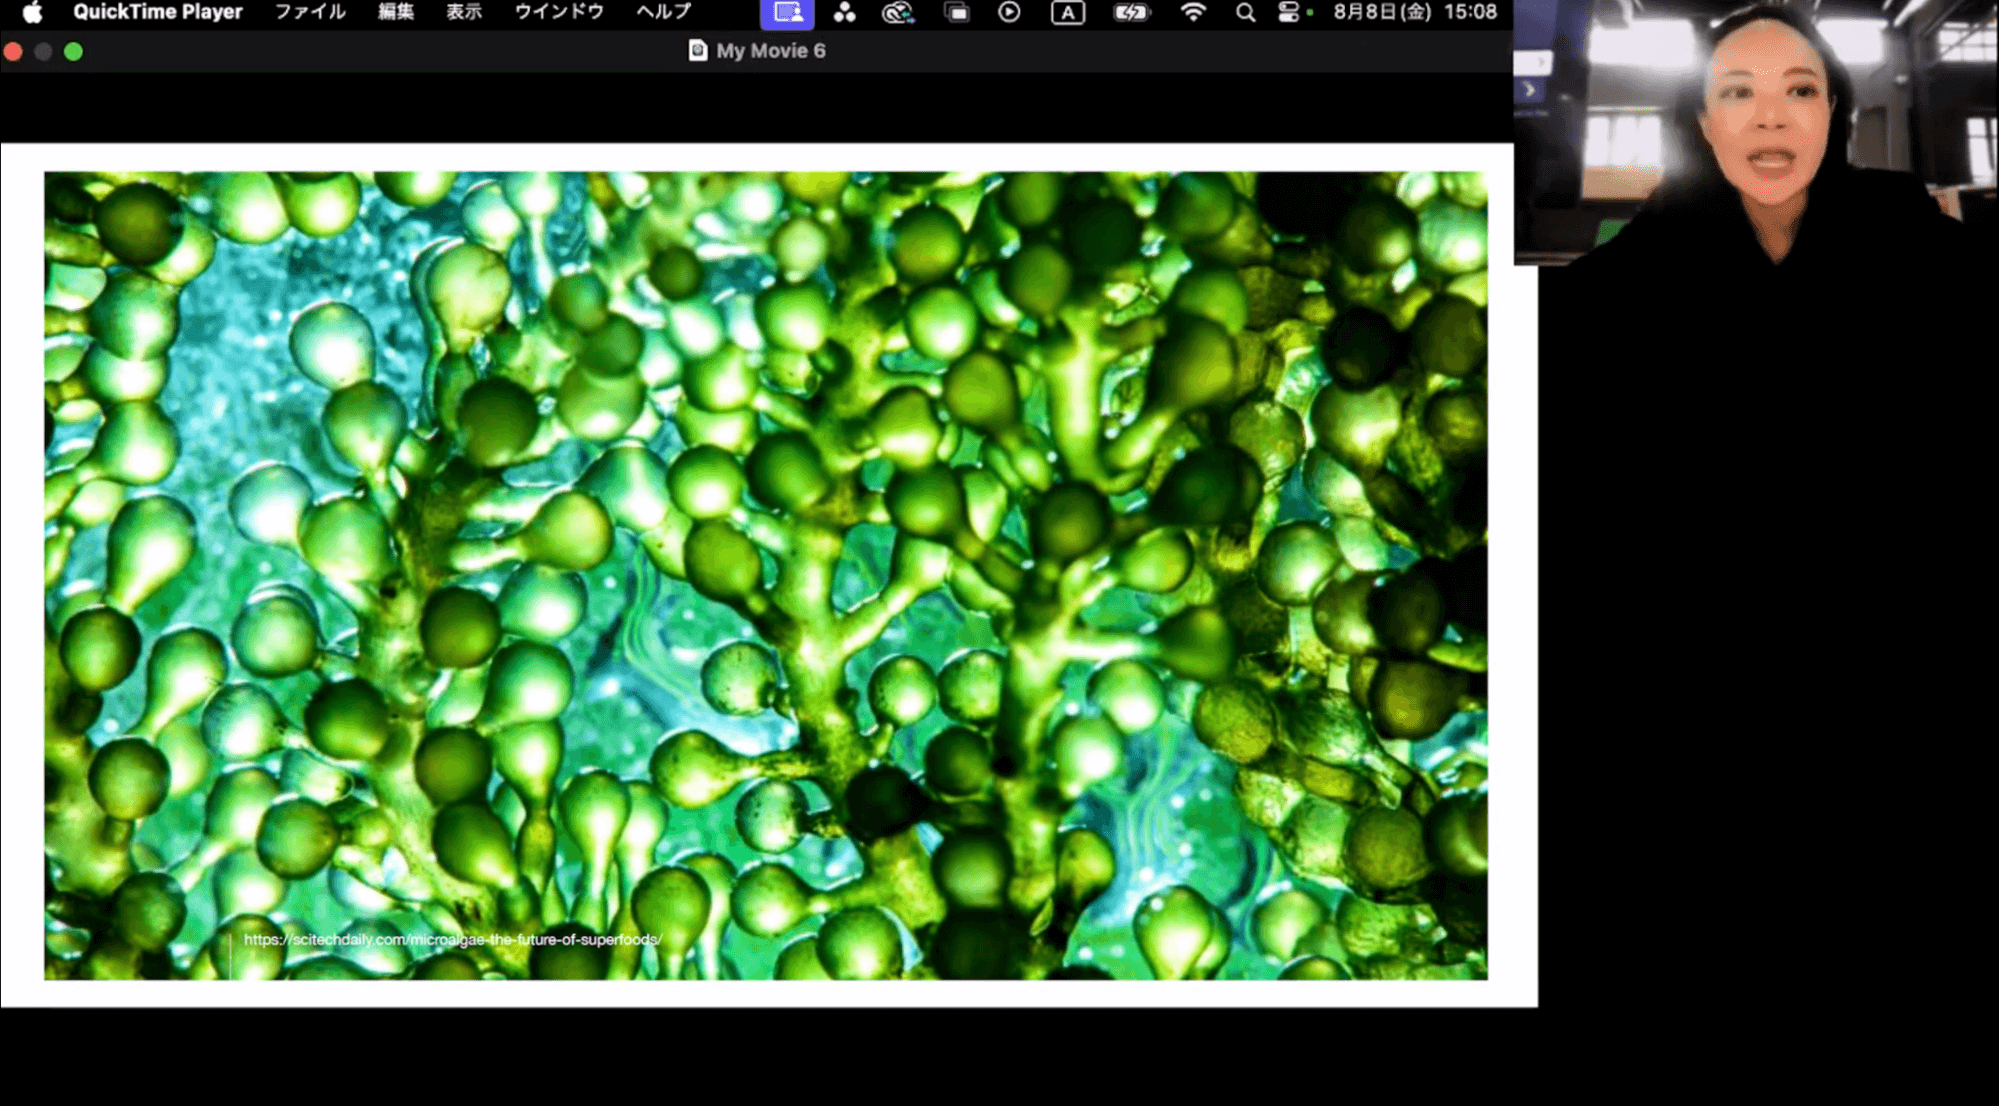Open the ヘルプ menu
The height and width of the screenshot is (1106, 1999).
(664, 12)
